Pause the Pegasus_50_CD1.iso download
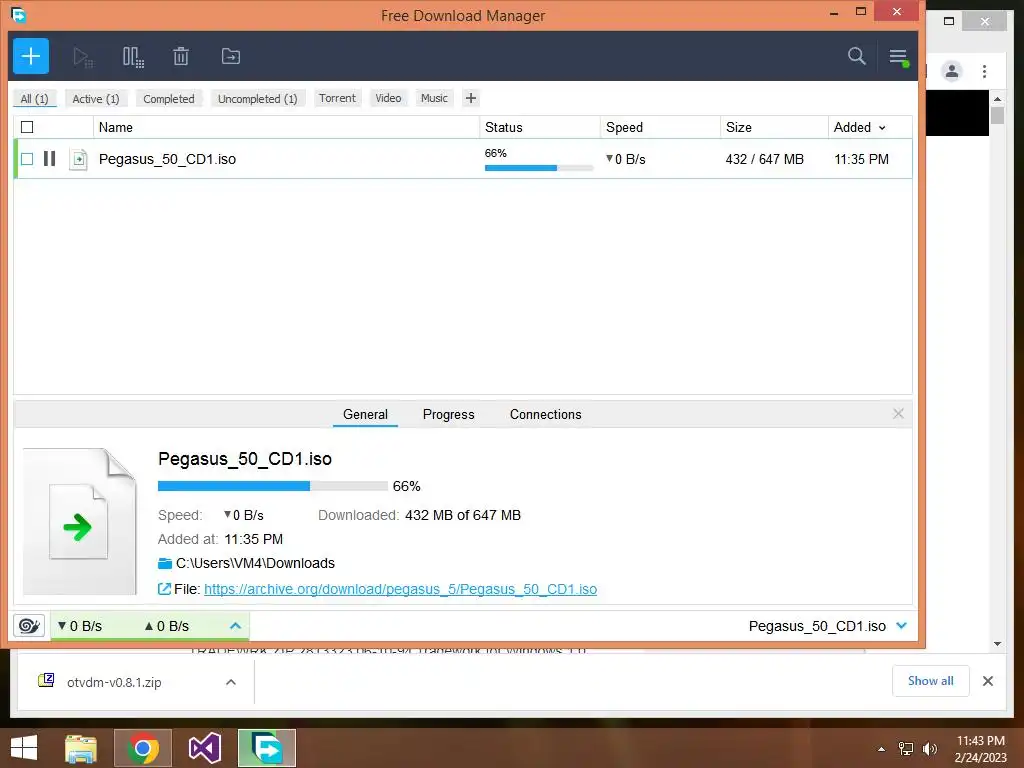This screenshot has height=768, width=1024. click(50, 159)
